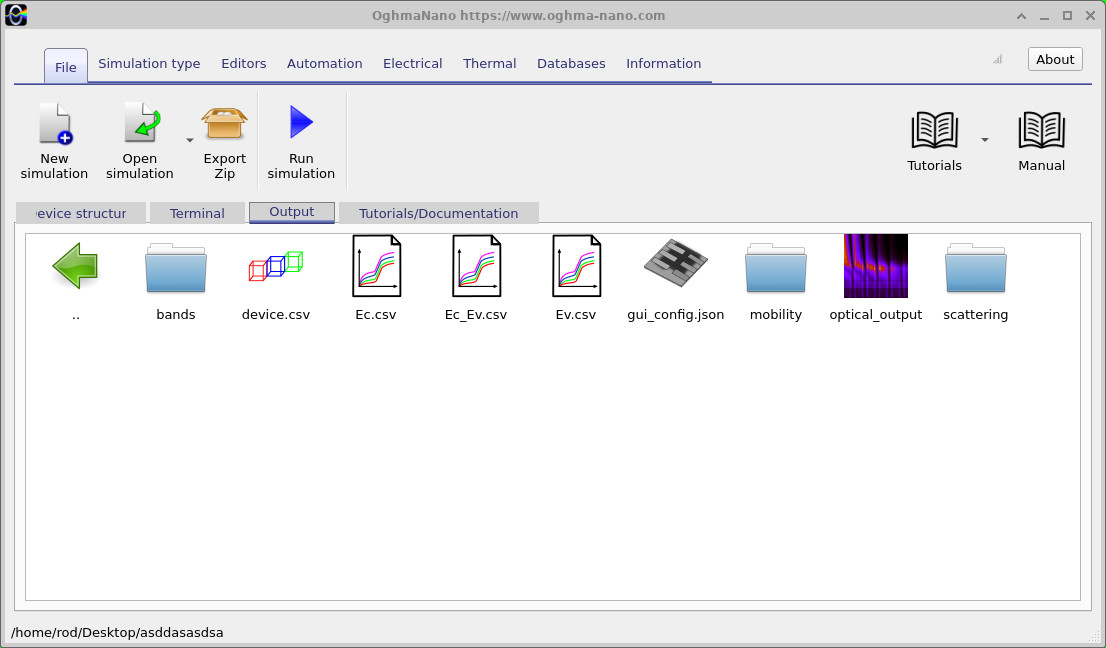Viewport: 1106px width, 648px height.
Task: Open the Databases ribbon tab
Action: tap(571, 63)
